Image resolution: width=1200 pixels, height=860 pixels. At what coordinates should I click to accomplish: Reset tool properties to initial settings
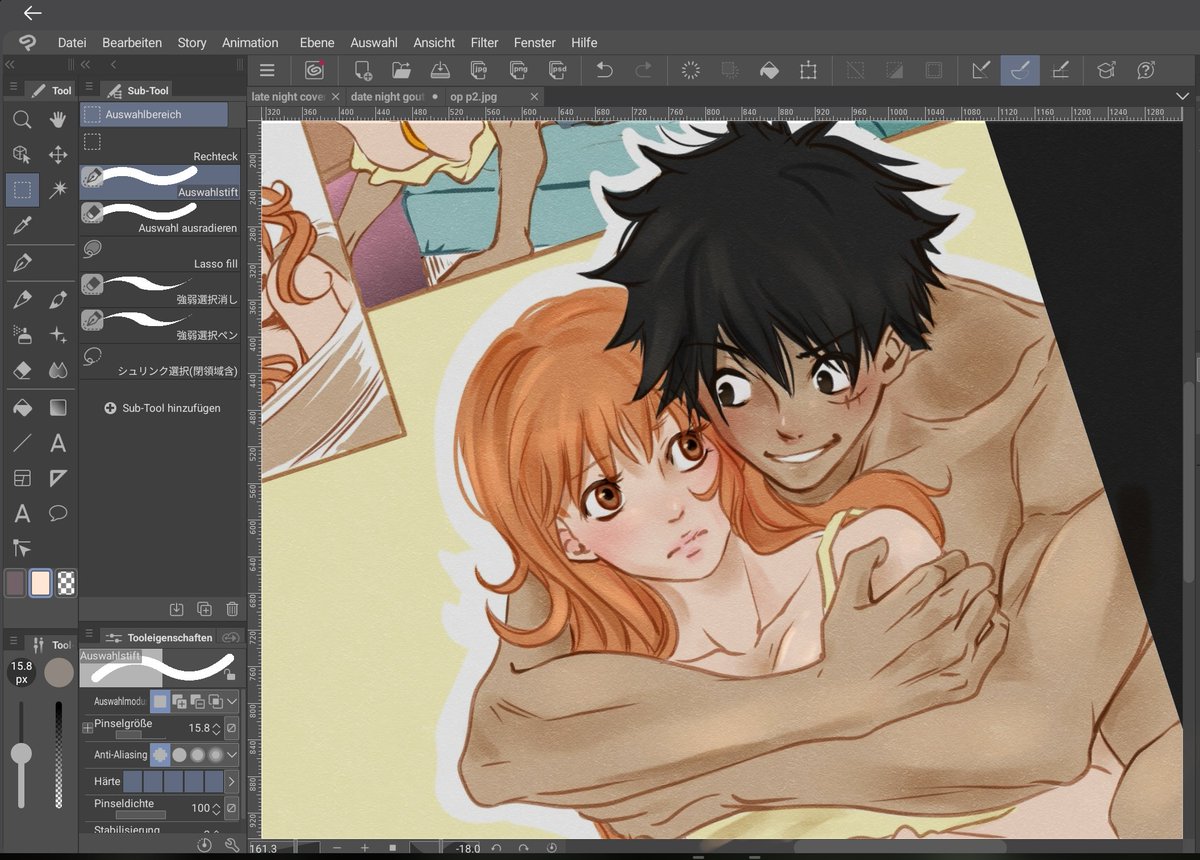pos(205,845)
